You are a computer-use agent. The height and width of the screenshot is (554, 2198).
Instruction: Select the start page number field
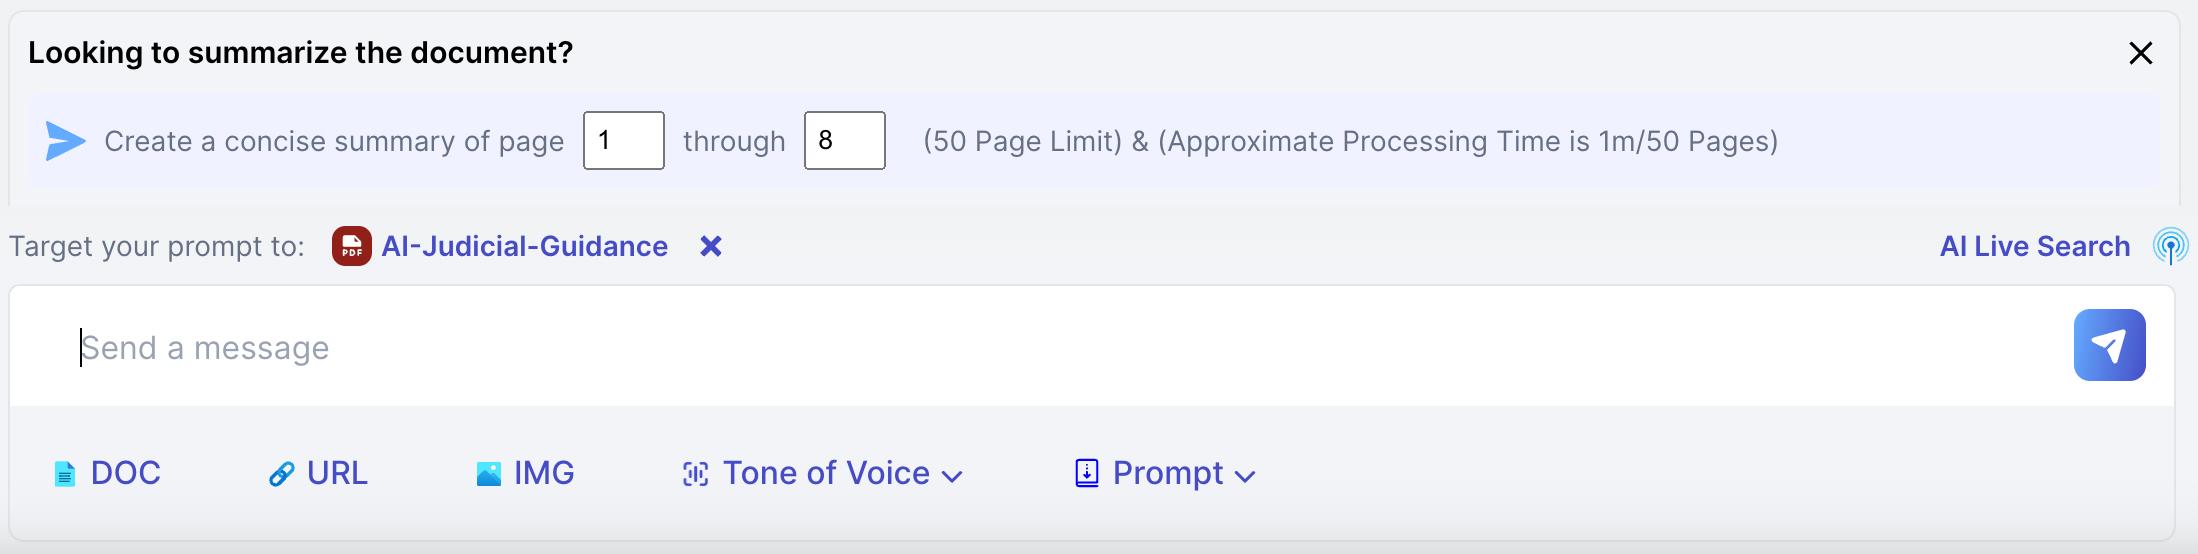[x=624, y=140]
